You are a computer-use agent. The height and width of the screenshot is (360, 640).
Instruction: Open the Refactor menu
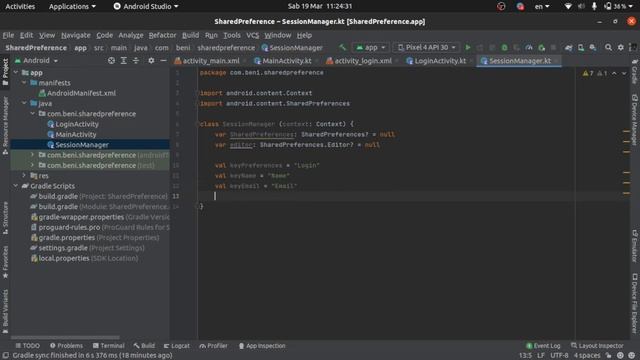click(162, 36)
